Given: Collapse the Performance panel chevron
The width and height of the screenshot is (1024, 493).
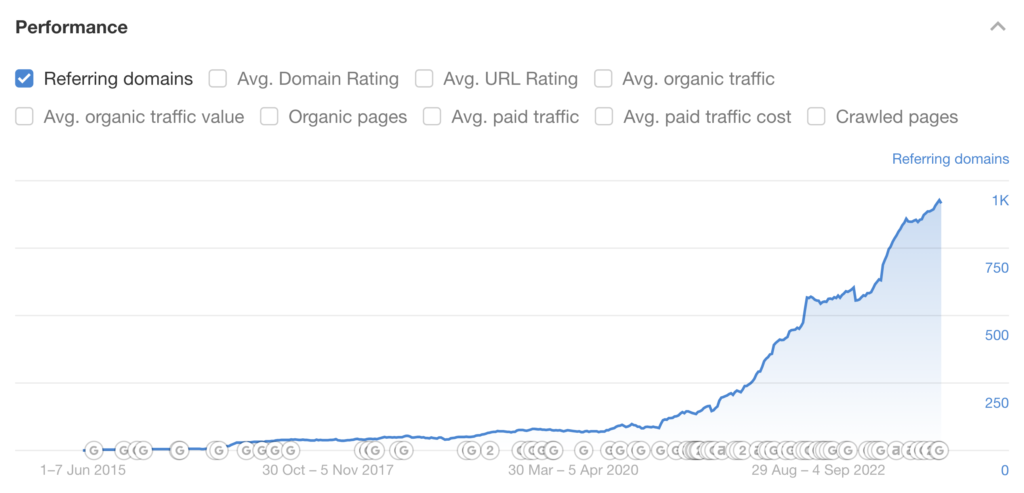Looking at the screenshot, I should [997, 27].
